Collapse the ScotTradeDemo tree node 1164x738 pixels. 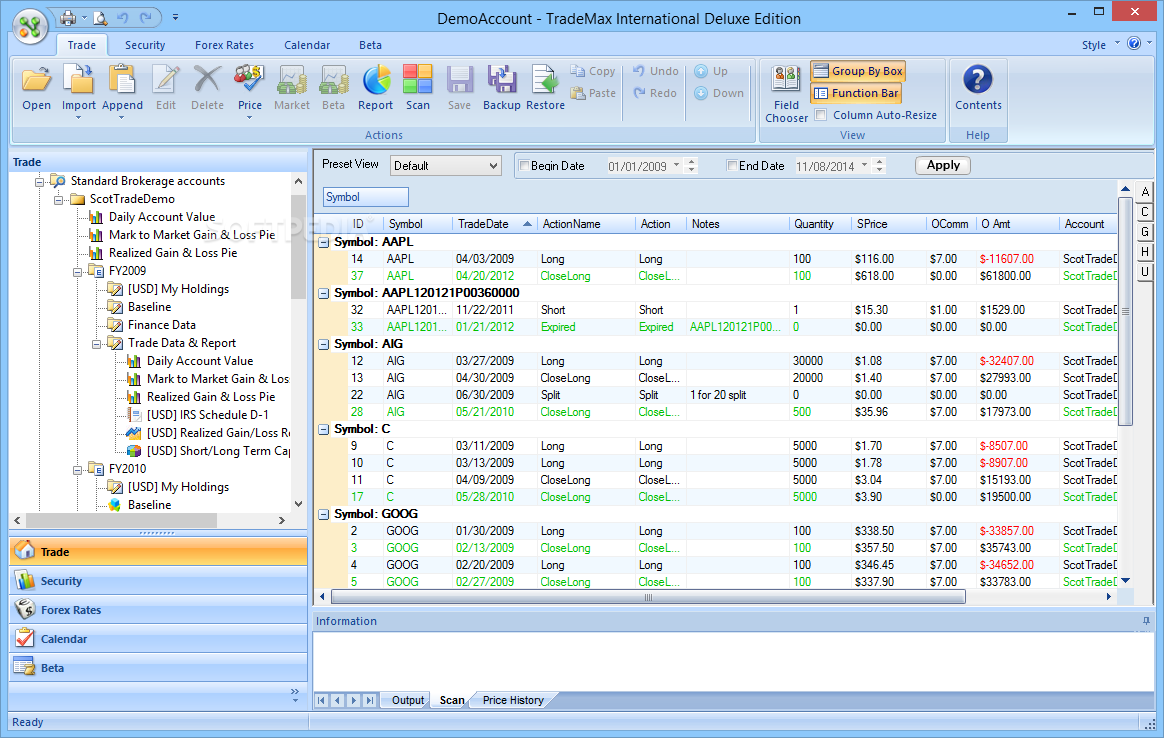tap(59, 200)
